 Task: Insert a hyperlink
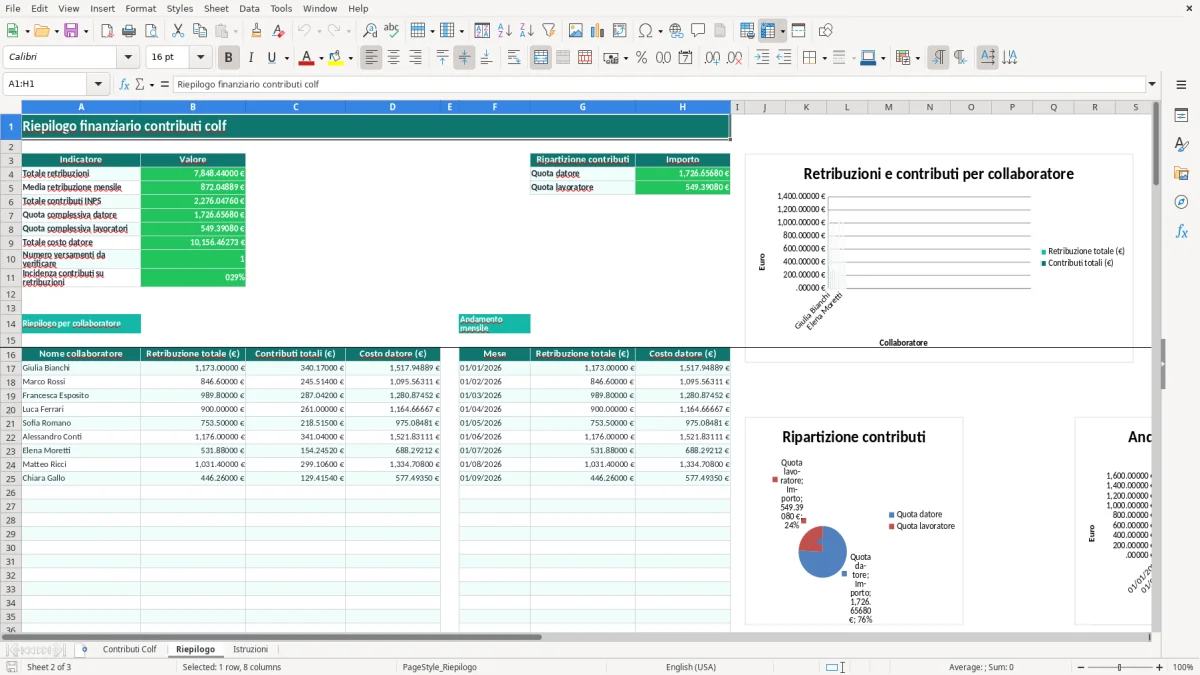pos(676,31)
